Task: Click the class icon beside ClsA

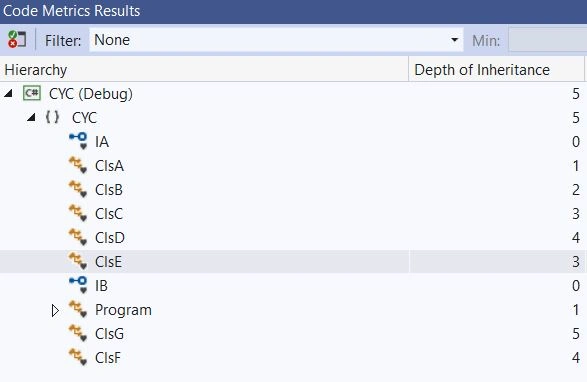Action: click(78, 165)
